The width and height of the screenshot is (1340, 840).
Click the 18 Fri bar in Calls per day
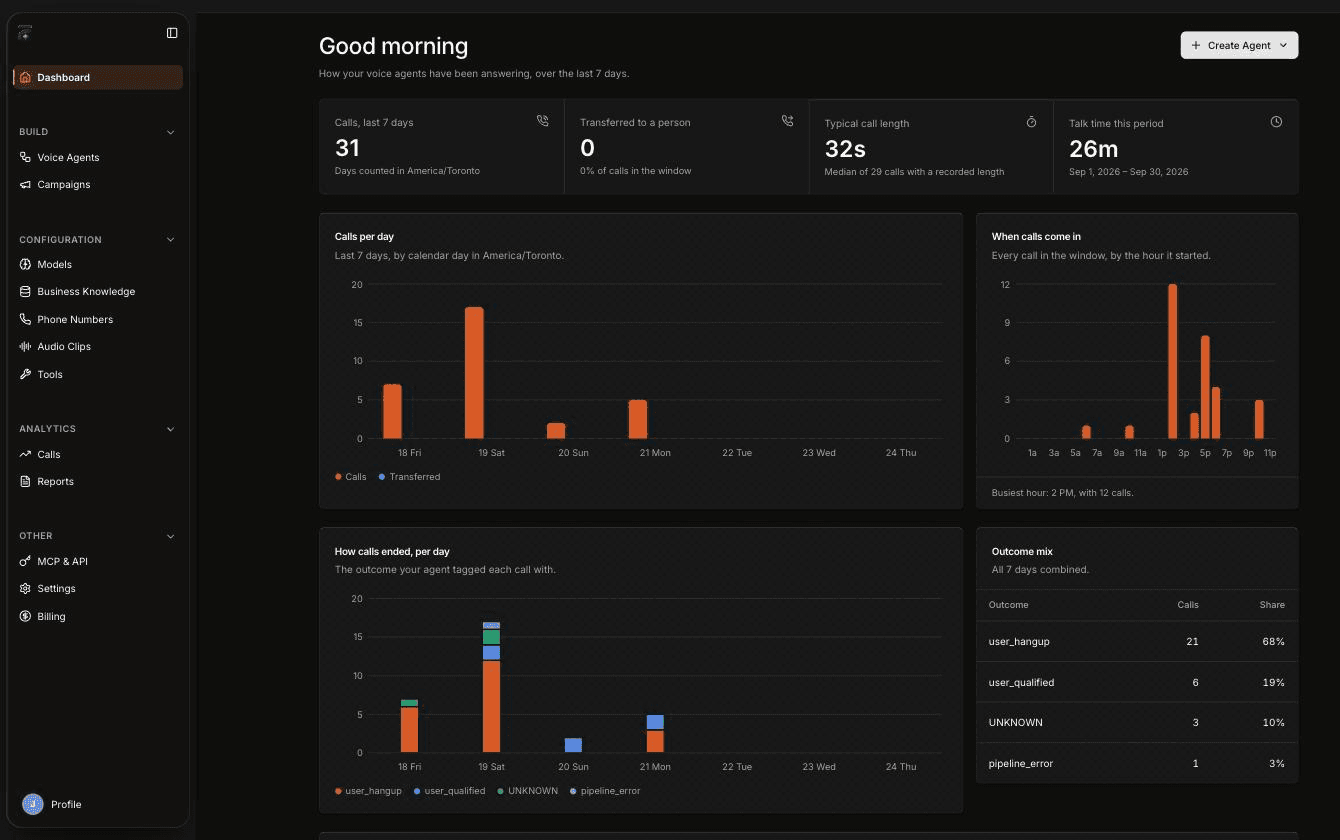point(392,411)
